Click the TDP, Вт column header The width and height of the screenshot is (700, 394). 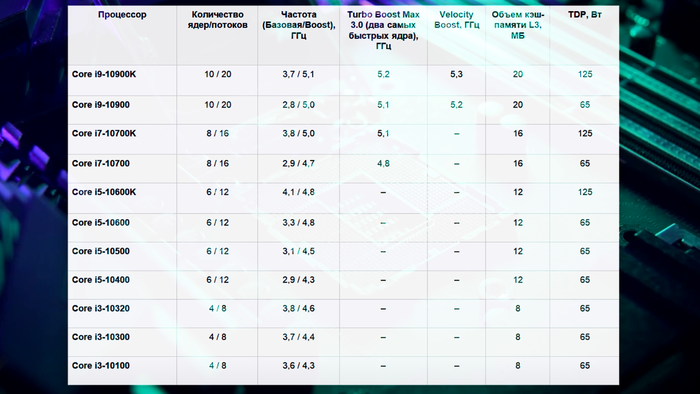point(585,15)
